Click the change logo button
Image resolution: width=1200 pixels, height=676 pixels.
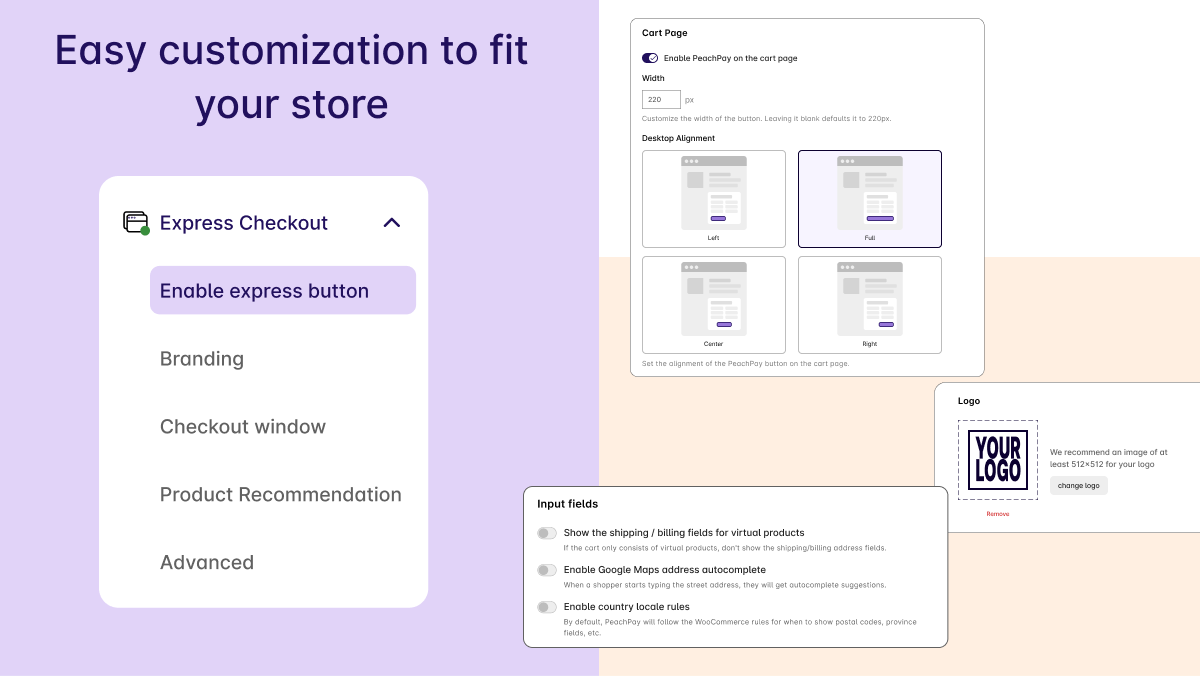[1078, 485]
